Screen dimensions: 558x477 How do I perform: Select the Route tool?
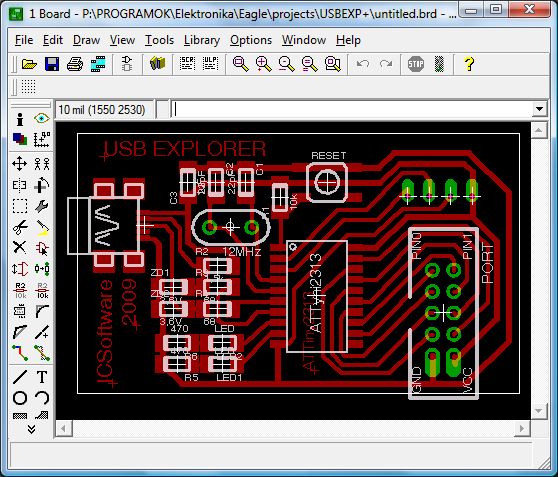20,353
